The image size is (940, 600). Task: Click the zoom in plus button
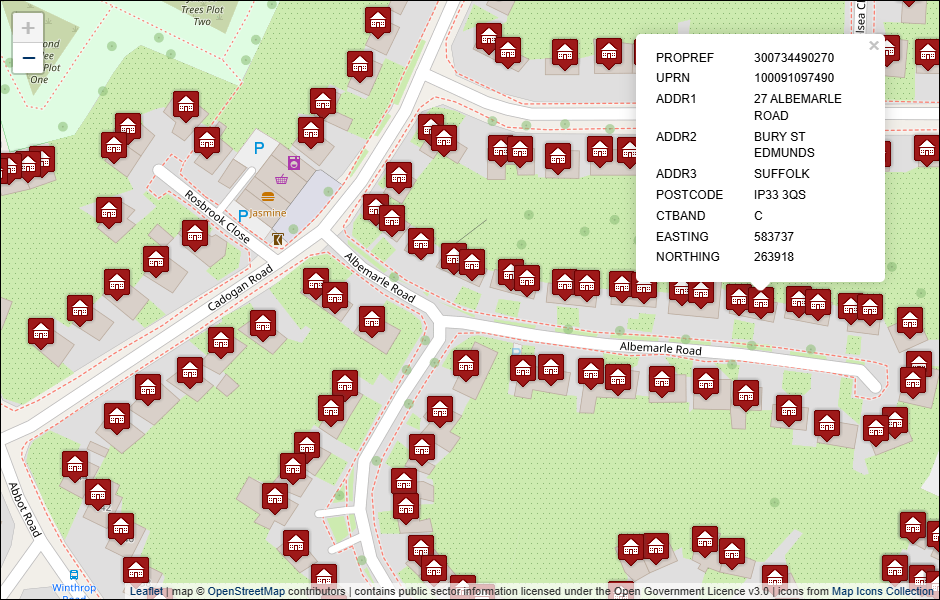click(28, 28)
